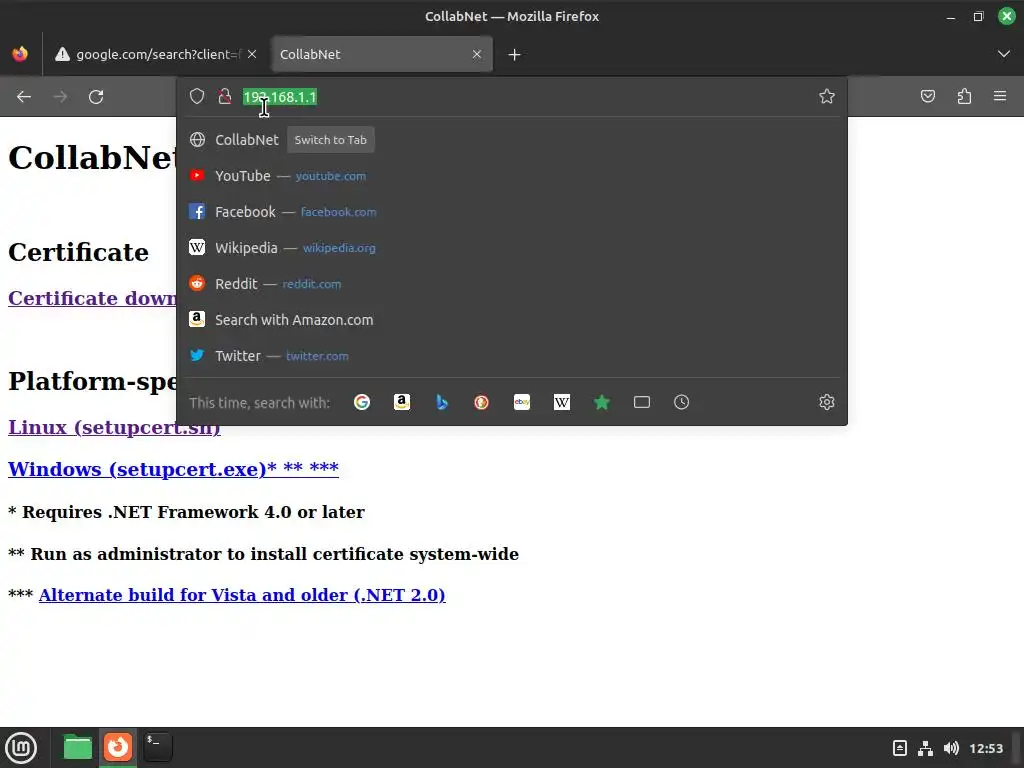1024x768 pixels.
Task: Go back to the previous page
Action: (x=24, y=97)
